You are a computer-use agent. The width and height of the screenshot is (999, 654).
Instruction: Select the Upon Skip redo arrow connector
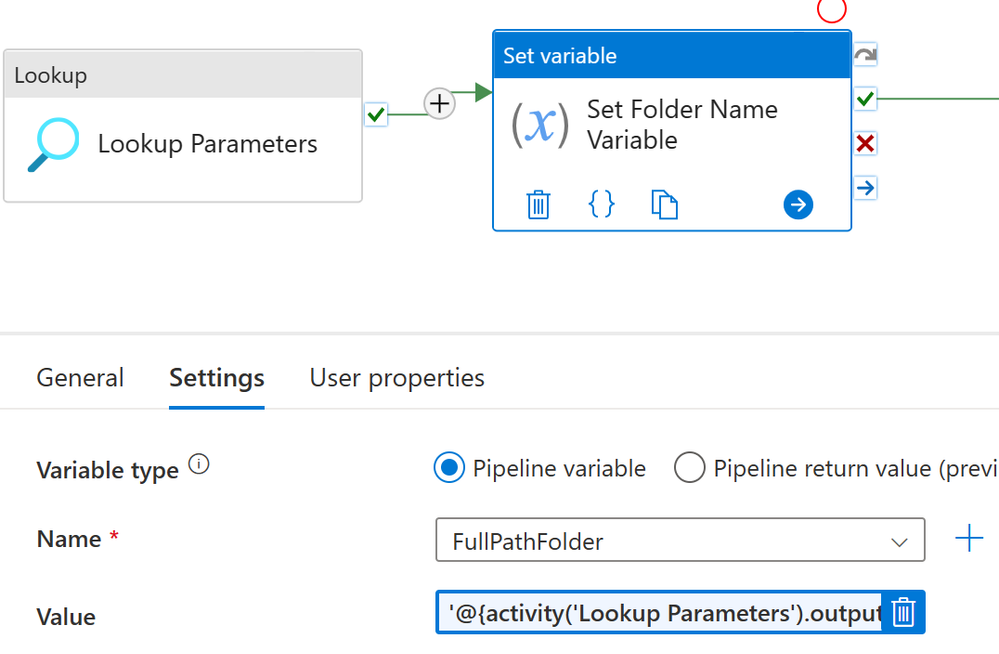(865, 55)
